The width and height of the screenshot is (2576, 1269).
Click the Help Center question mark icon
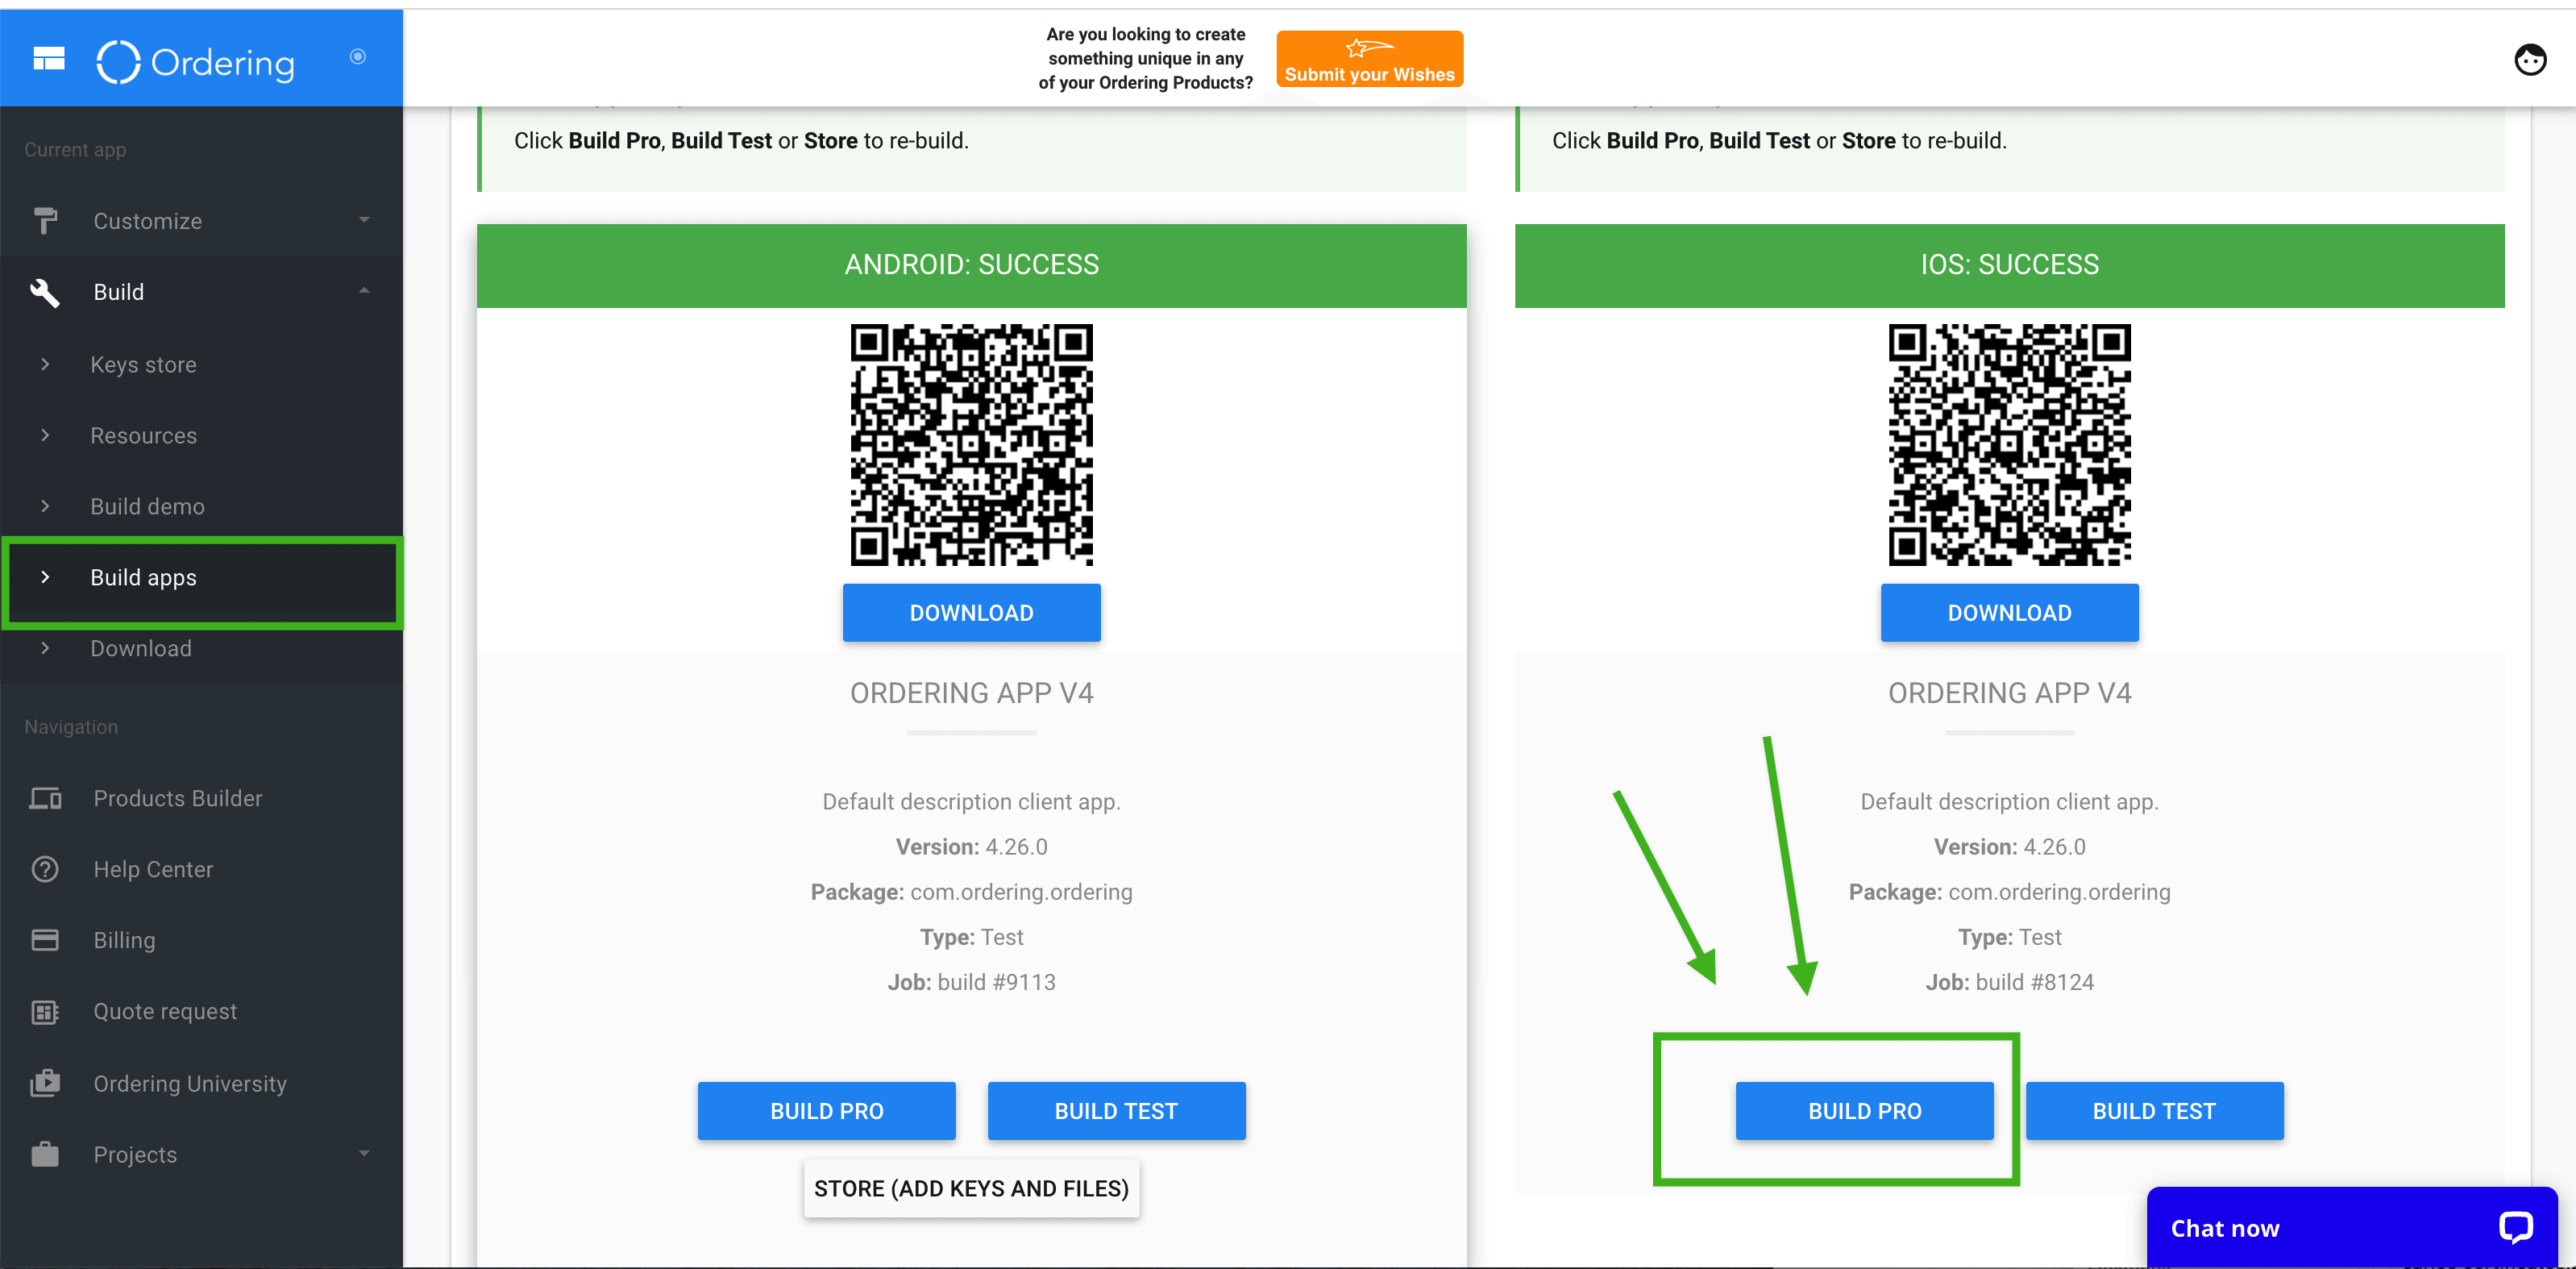click(x=45, y=869)
